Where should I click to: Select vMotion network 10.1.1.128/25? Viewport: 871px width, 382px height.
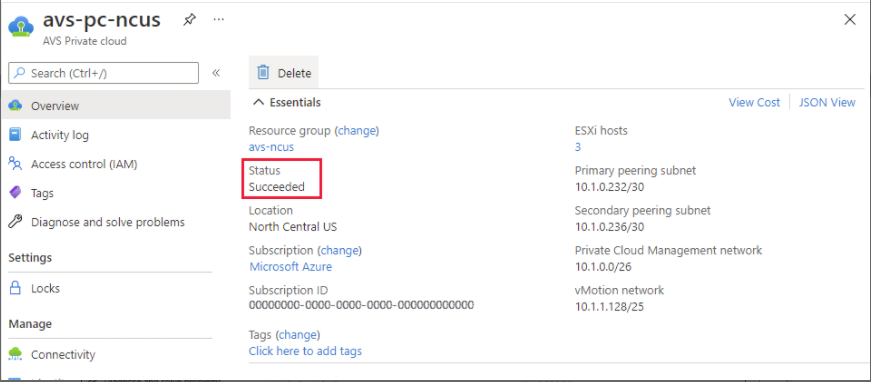tap(609, 306)
